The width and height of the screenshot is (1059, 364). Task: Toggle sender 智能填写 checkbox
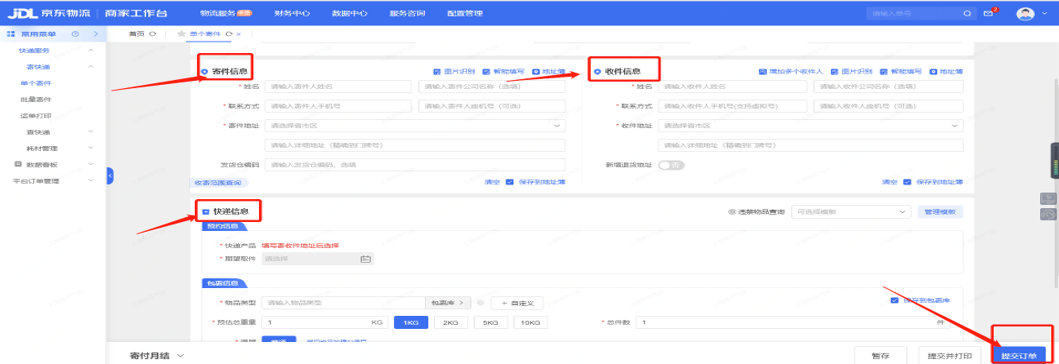click(x=486, y=71)
